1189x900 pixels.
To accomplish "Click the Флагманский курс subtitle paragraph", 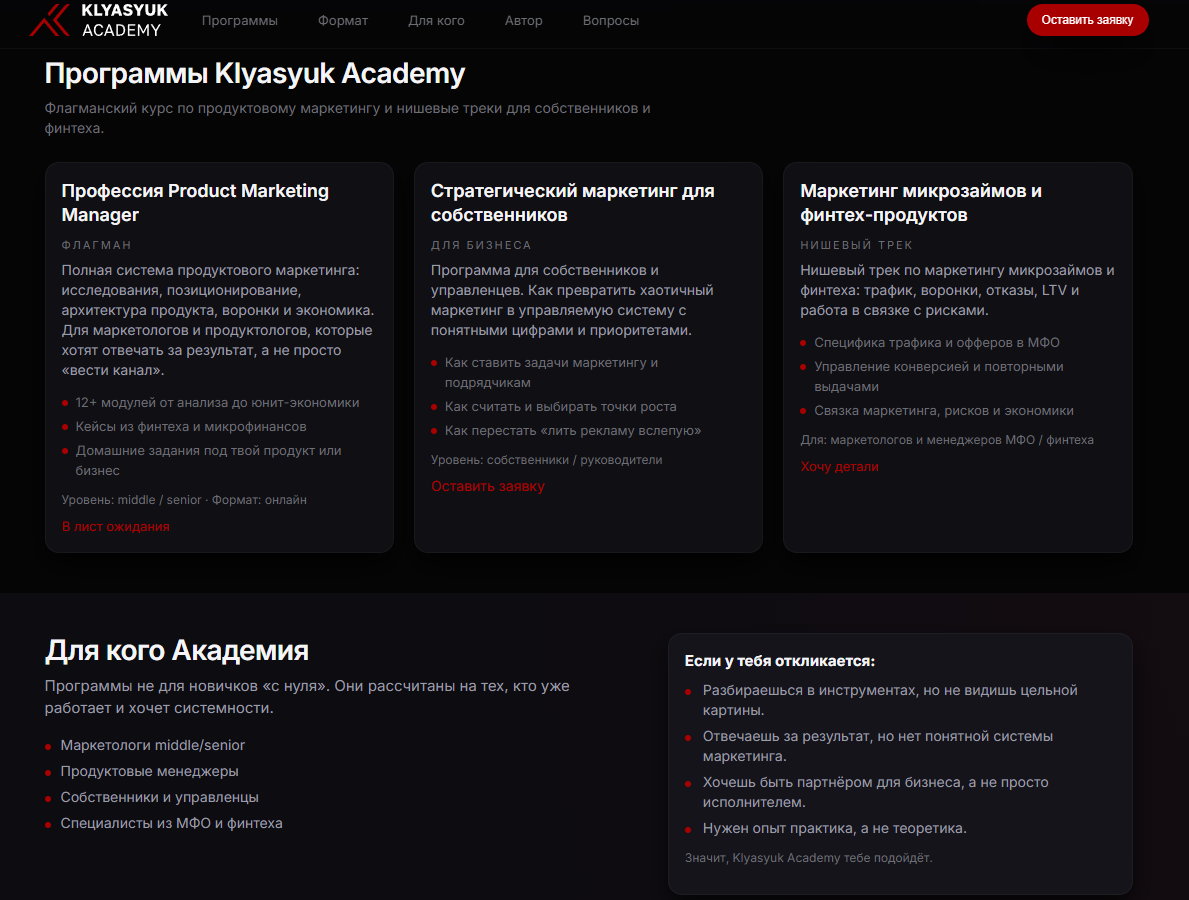I will pyautogui.click(x=347, y=118).
